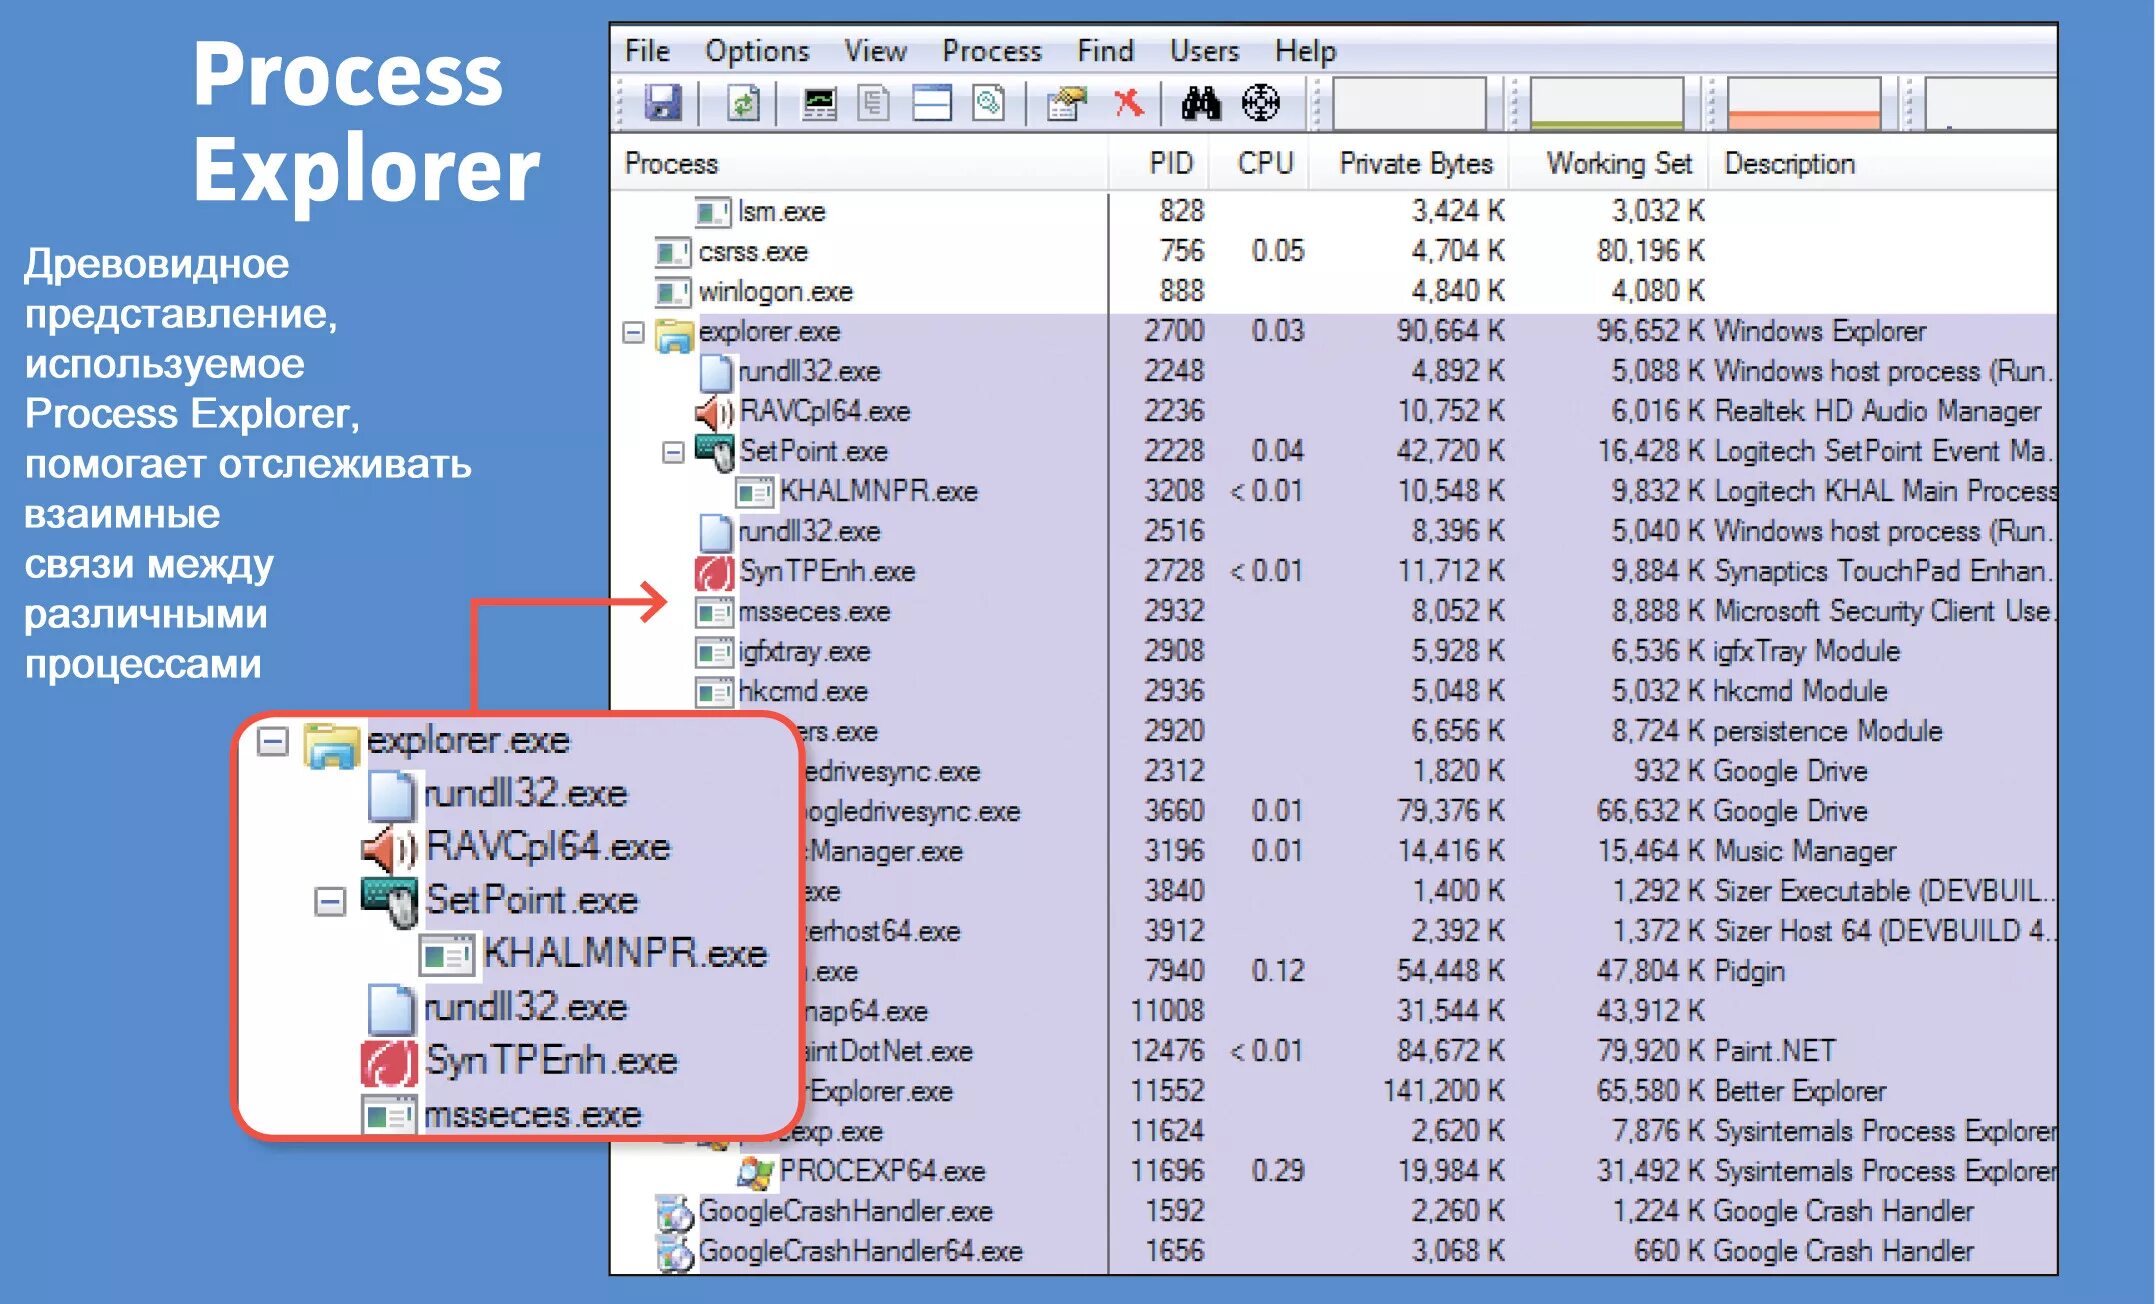Click the red Kill Process icon
The height and width of the screenshot is (1304, 2156).
1128,102
